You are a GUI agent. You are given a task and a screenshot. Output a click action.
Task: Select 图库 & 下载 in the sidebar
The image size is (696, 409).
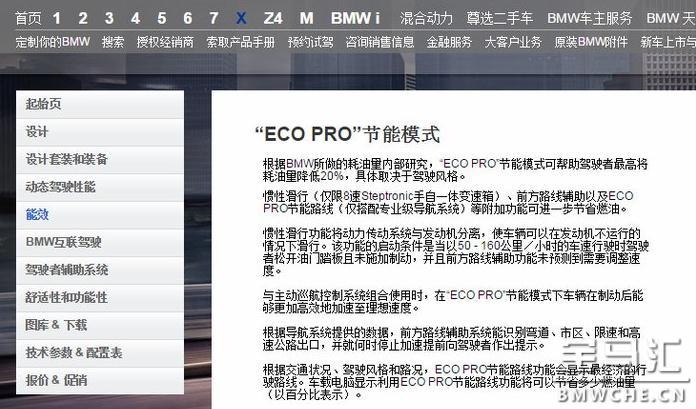(100, 325)
